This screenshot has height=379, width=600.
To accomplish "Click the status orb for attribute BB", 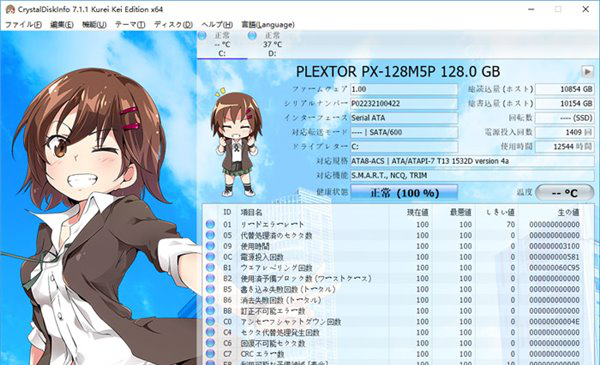I will (210, 310).
